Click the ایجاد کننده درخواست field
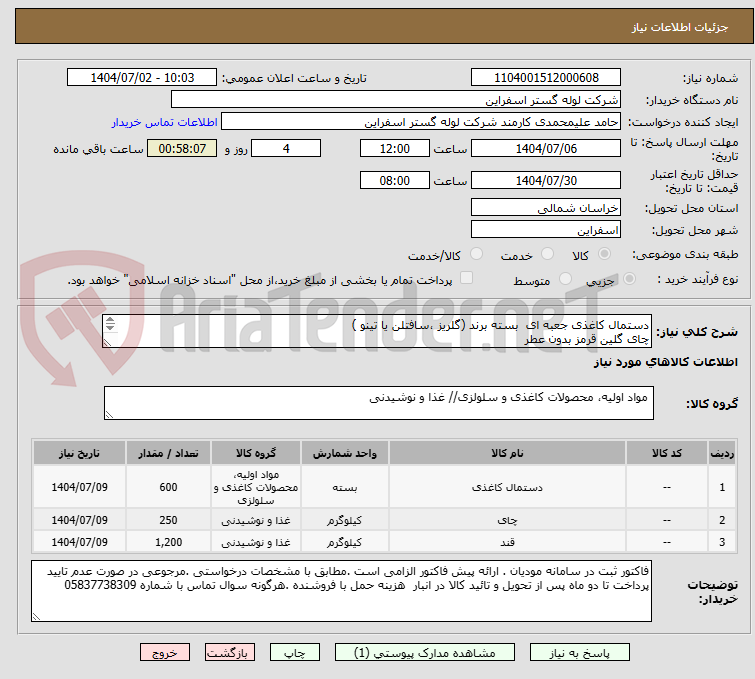 421,122
